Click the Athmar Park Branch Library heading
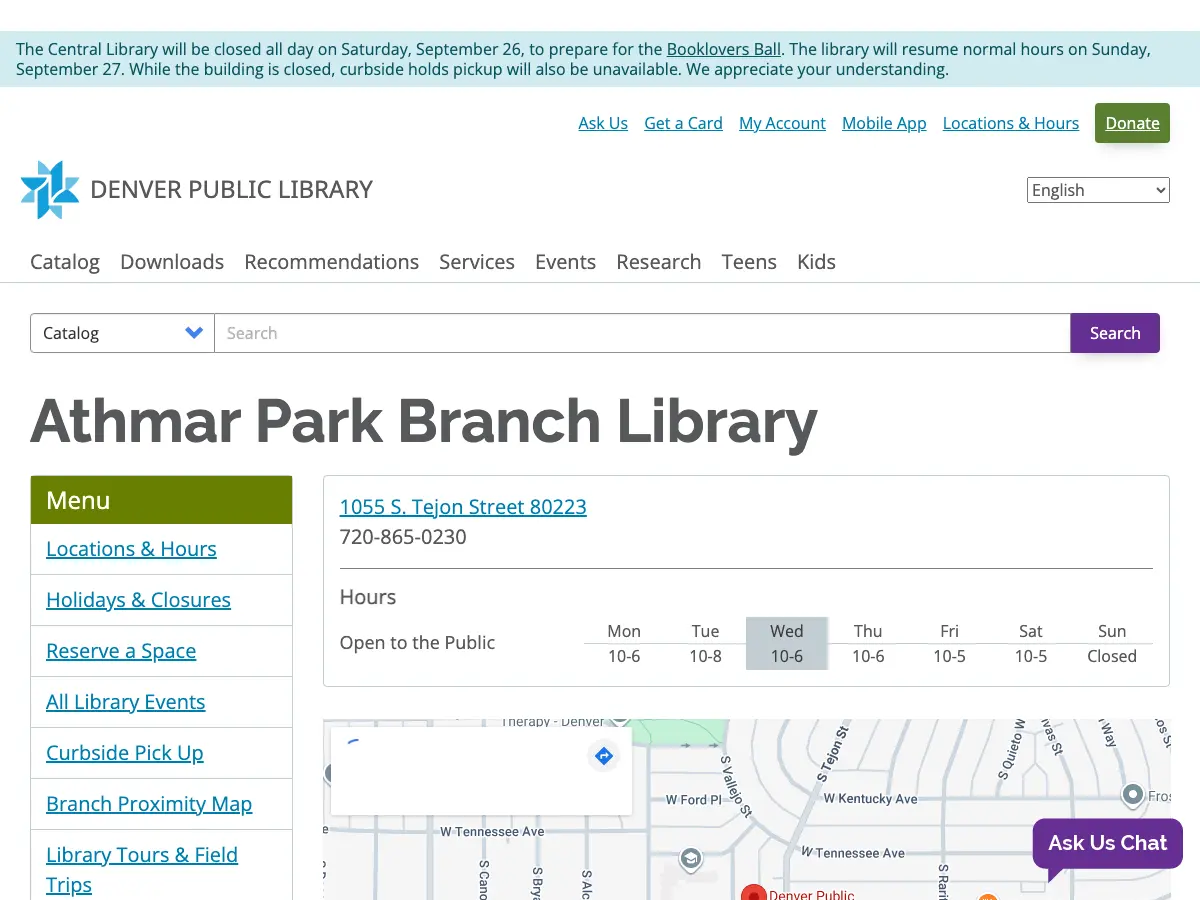The height and width of the screenshot is (900, 1200). pos(424,421)
